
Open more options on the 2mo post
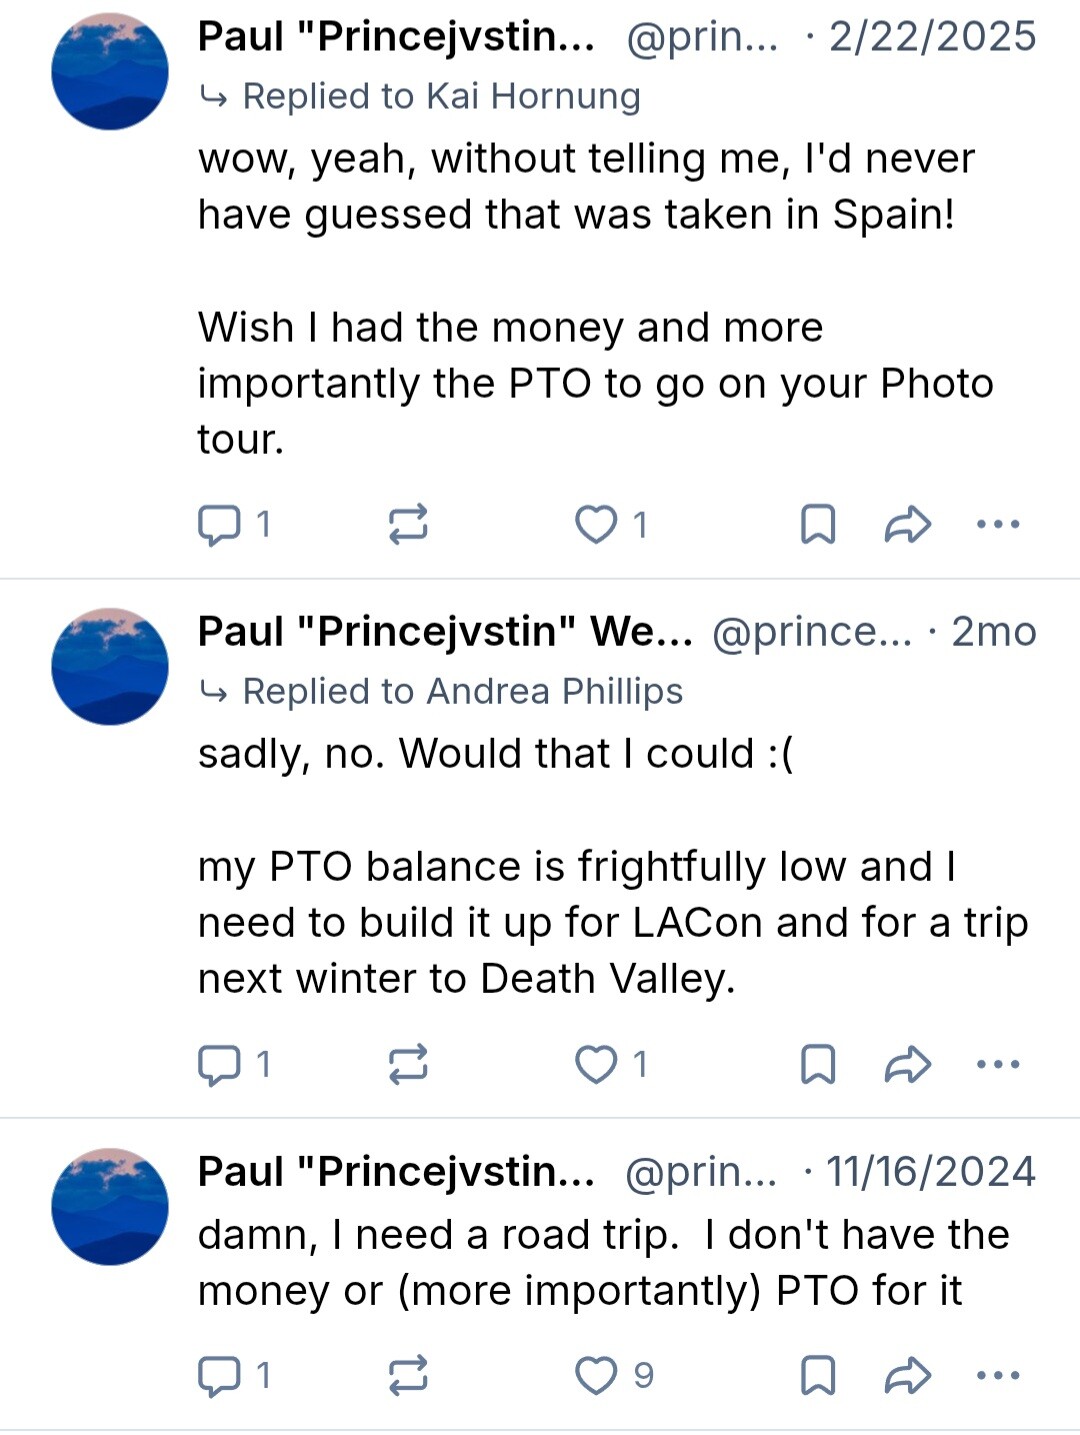(x=997, y=1064)
